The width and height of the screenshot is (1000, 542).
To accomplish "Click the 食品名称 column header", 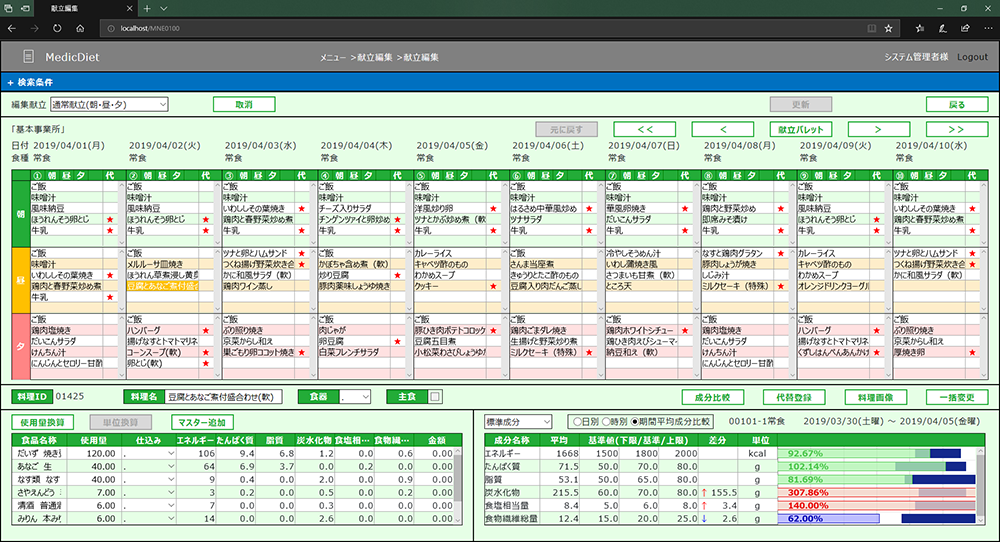I will pos(39,440).
